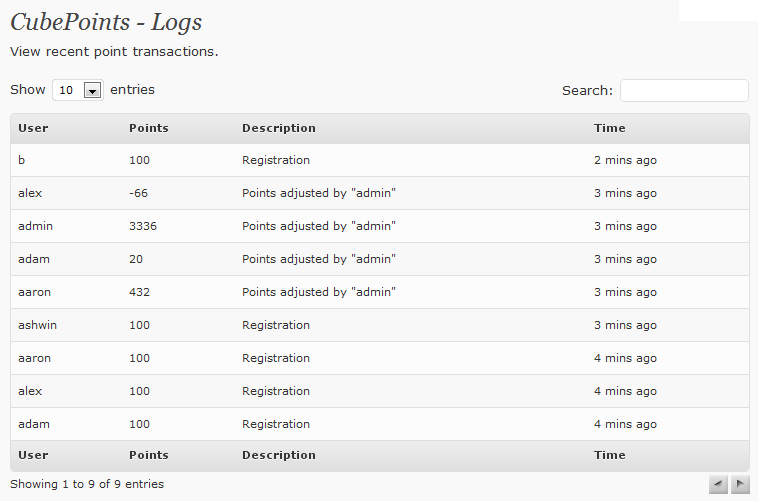758x501 pixels.
Task: Click the previous page arrow button
Action: (x=718, y=484)
